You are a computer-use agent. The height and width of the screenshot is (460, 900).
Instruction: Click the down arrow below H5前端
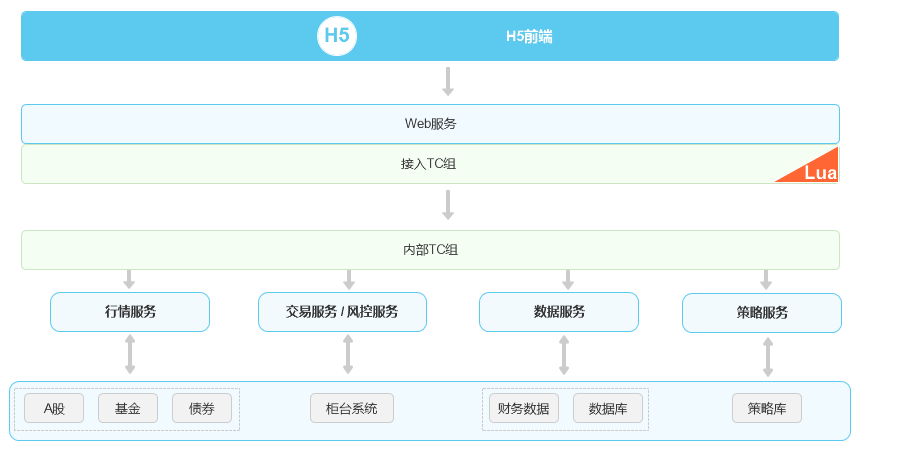[448, 82]
